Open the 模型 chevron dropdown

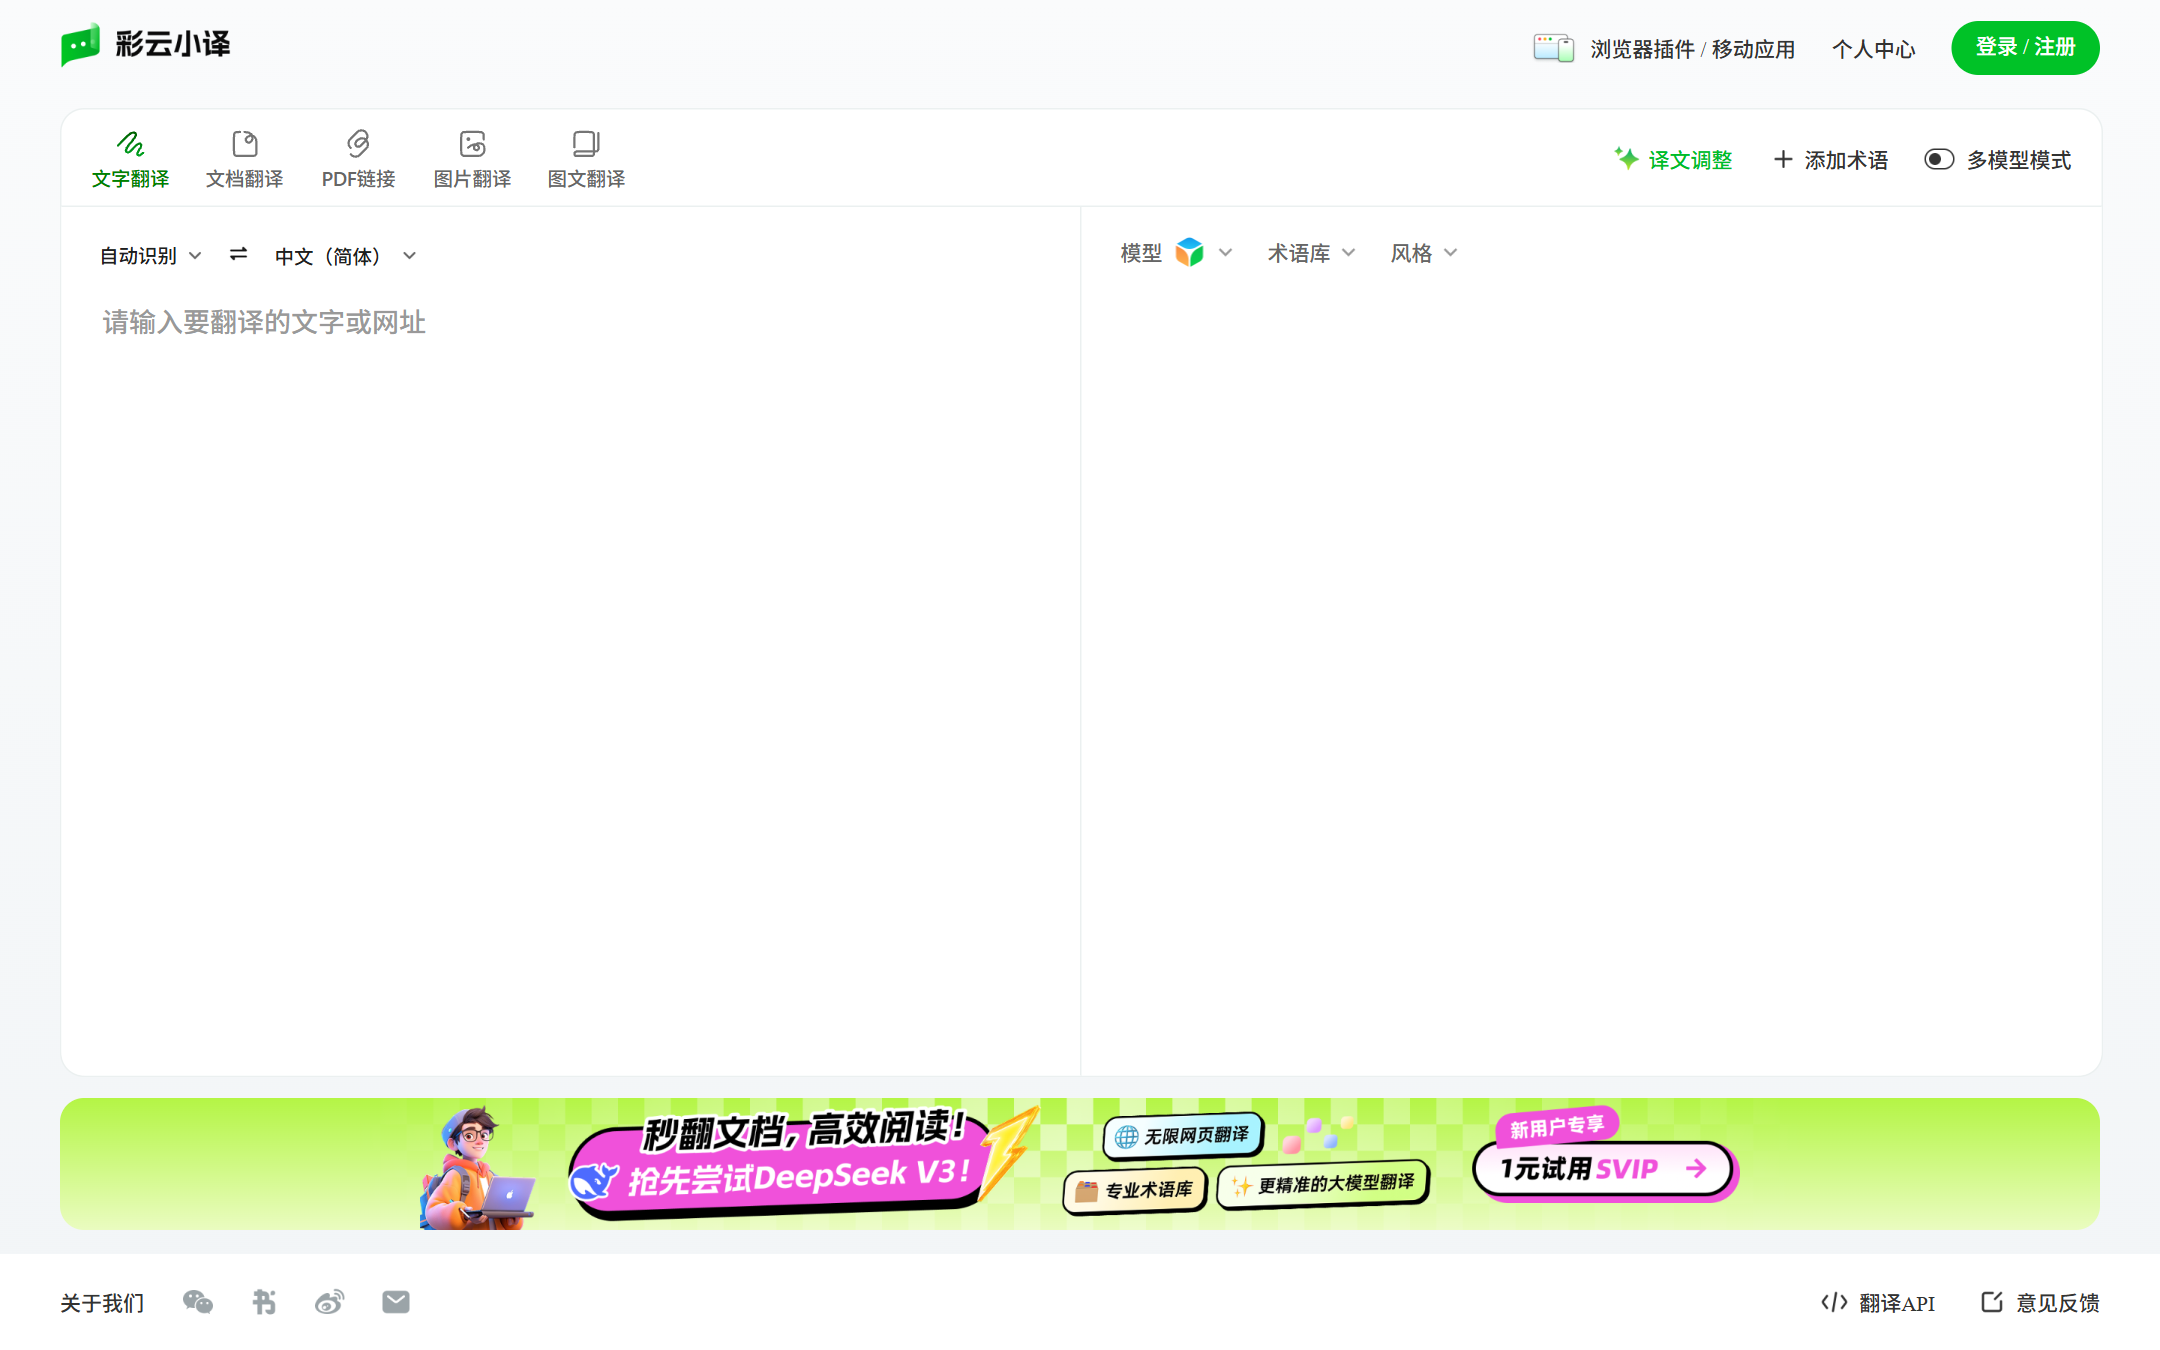coord(1225,252)
